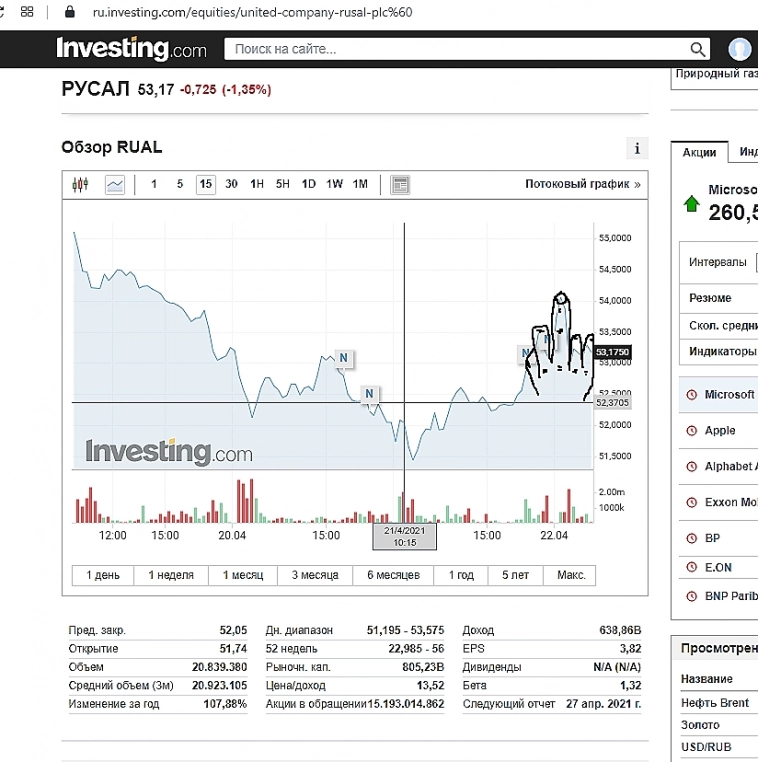Click the N news marker on chart
This screenshot has height=762, width=758.
coord(343,357)
